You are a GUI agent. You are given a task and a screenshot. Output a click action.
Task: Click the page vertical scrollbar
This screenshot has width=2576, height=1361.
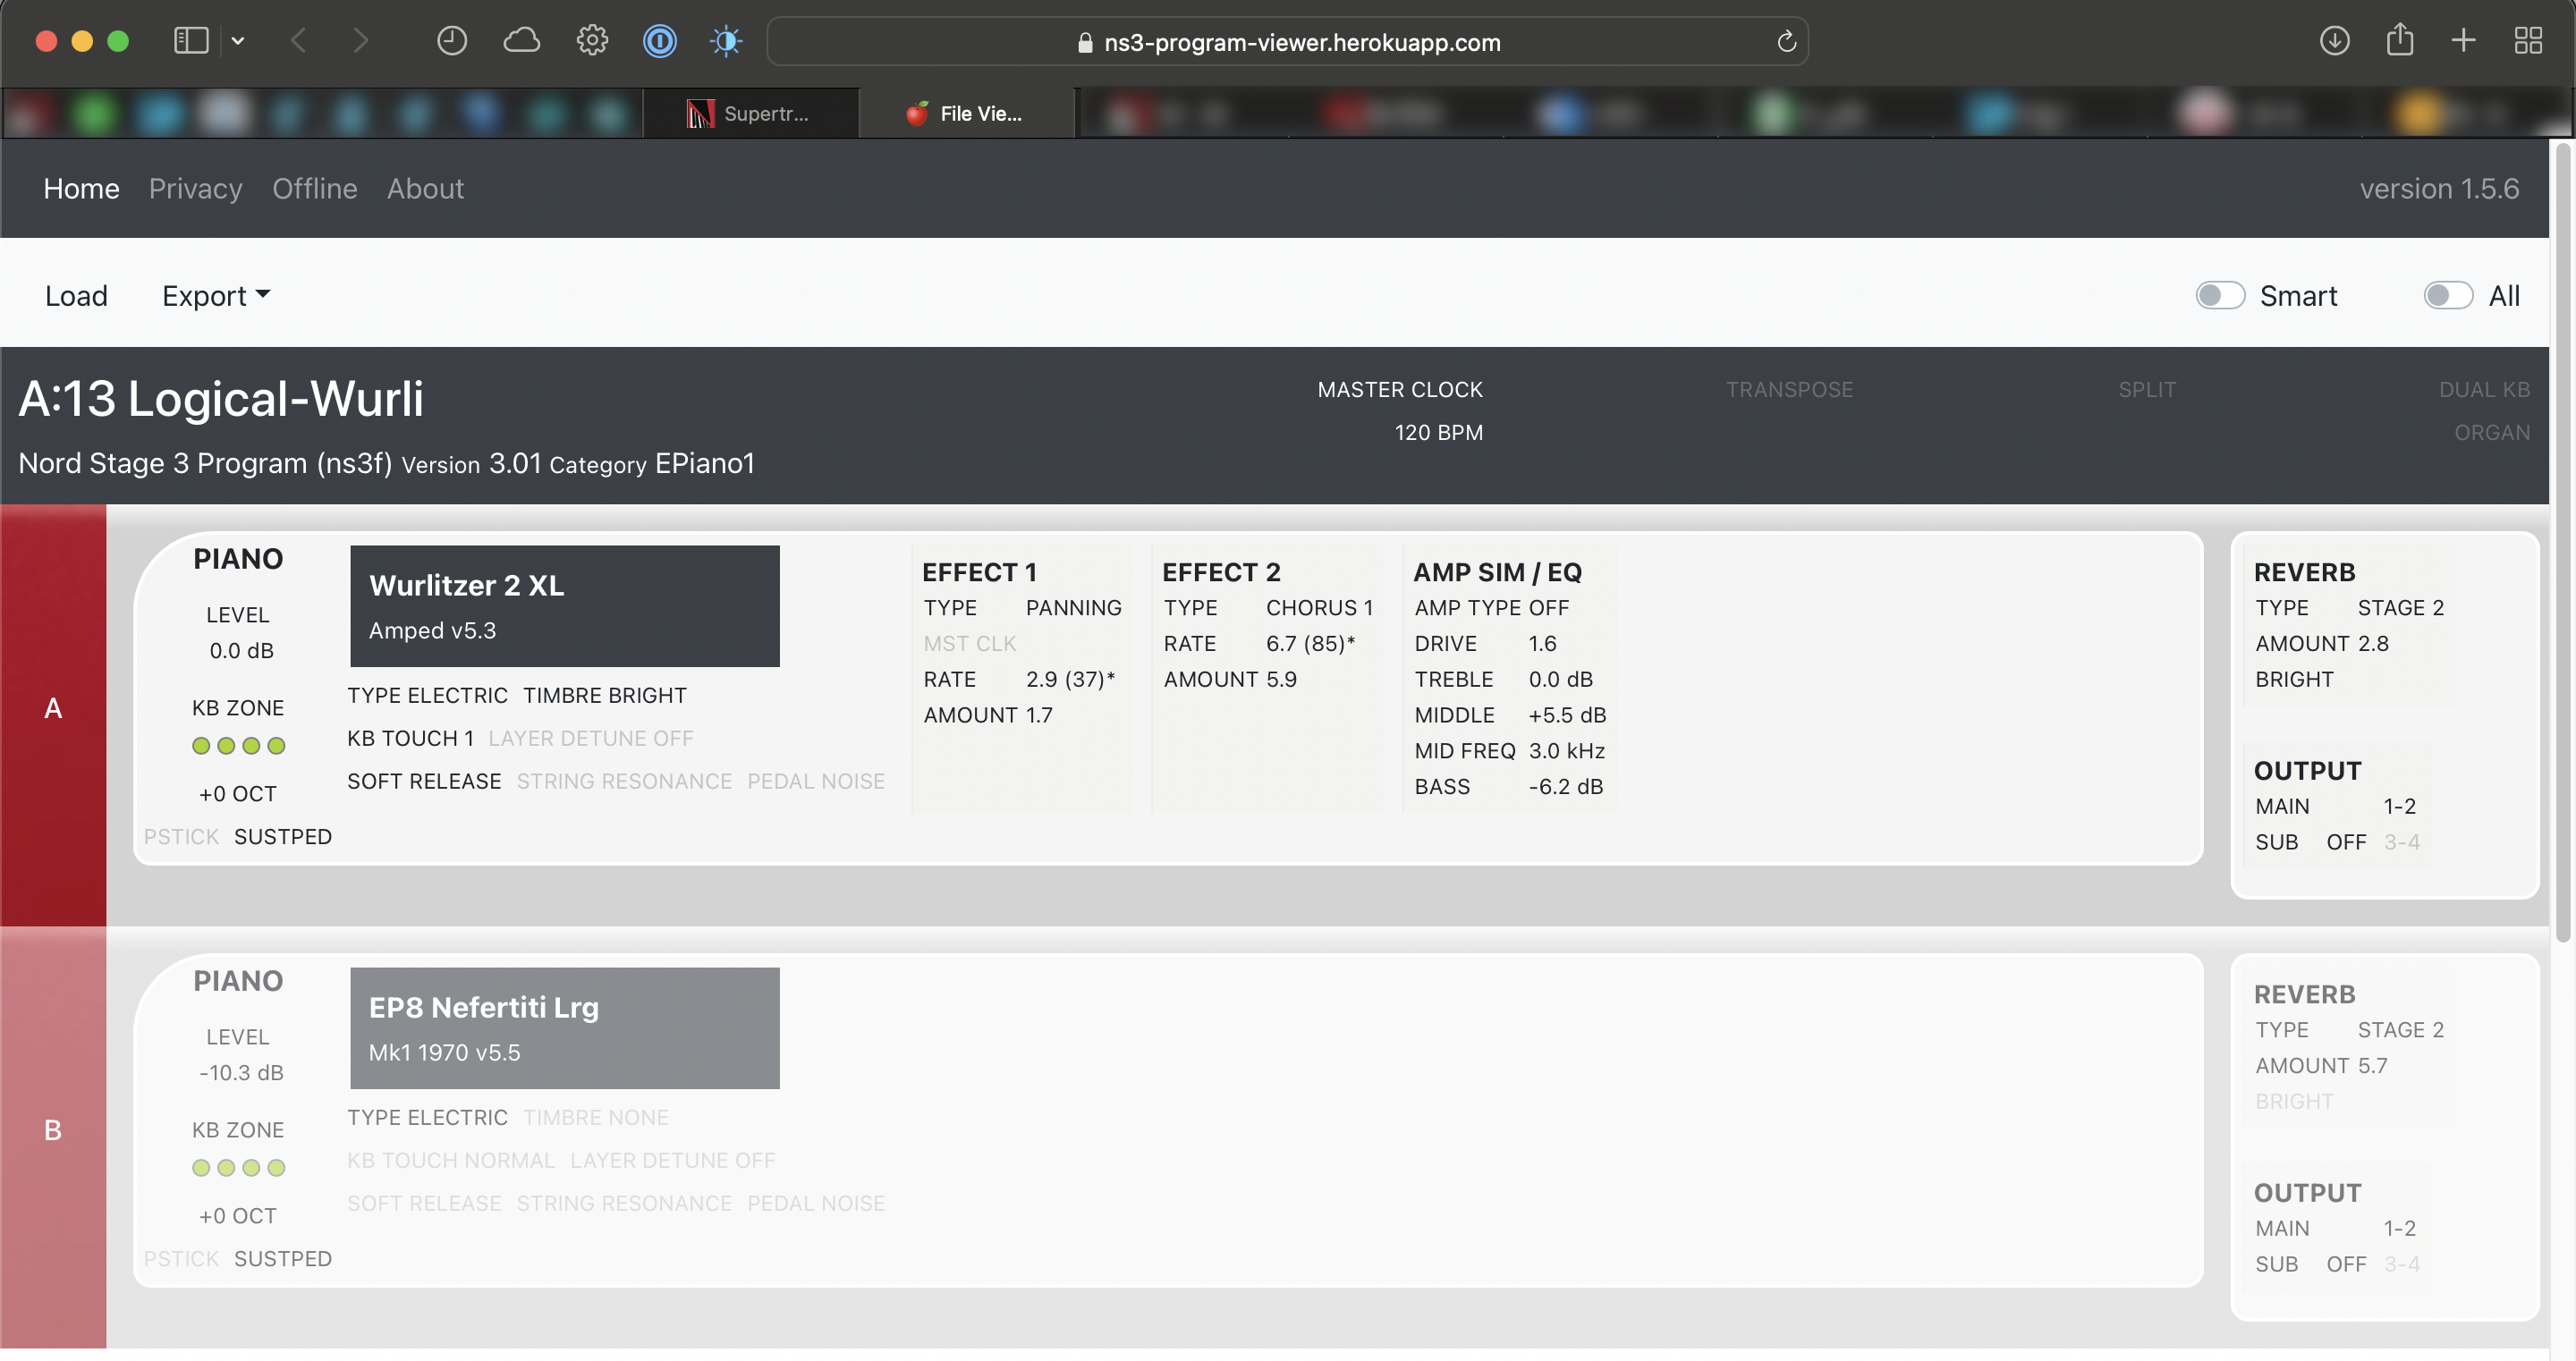tap(2562, 542)
